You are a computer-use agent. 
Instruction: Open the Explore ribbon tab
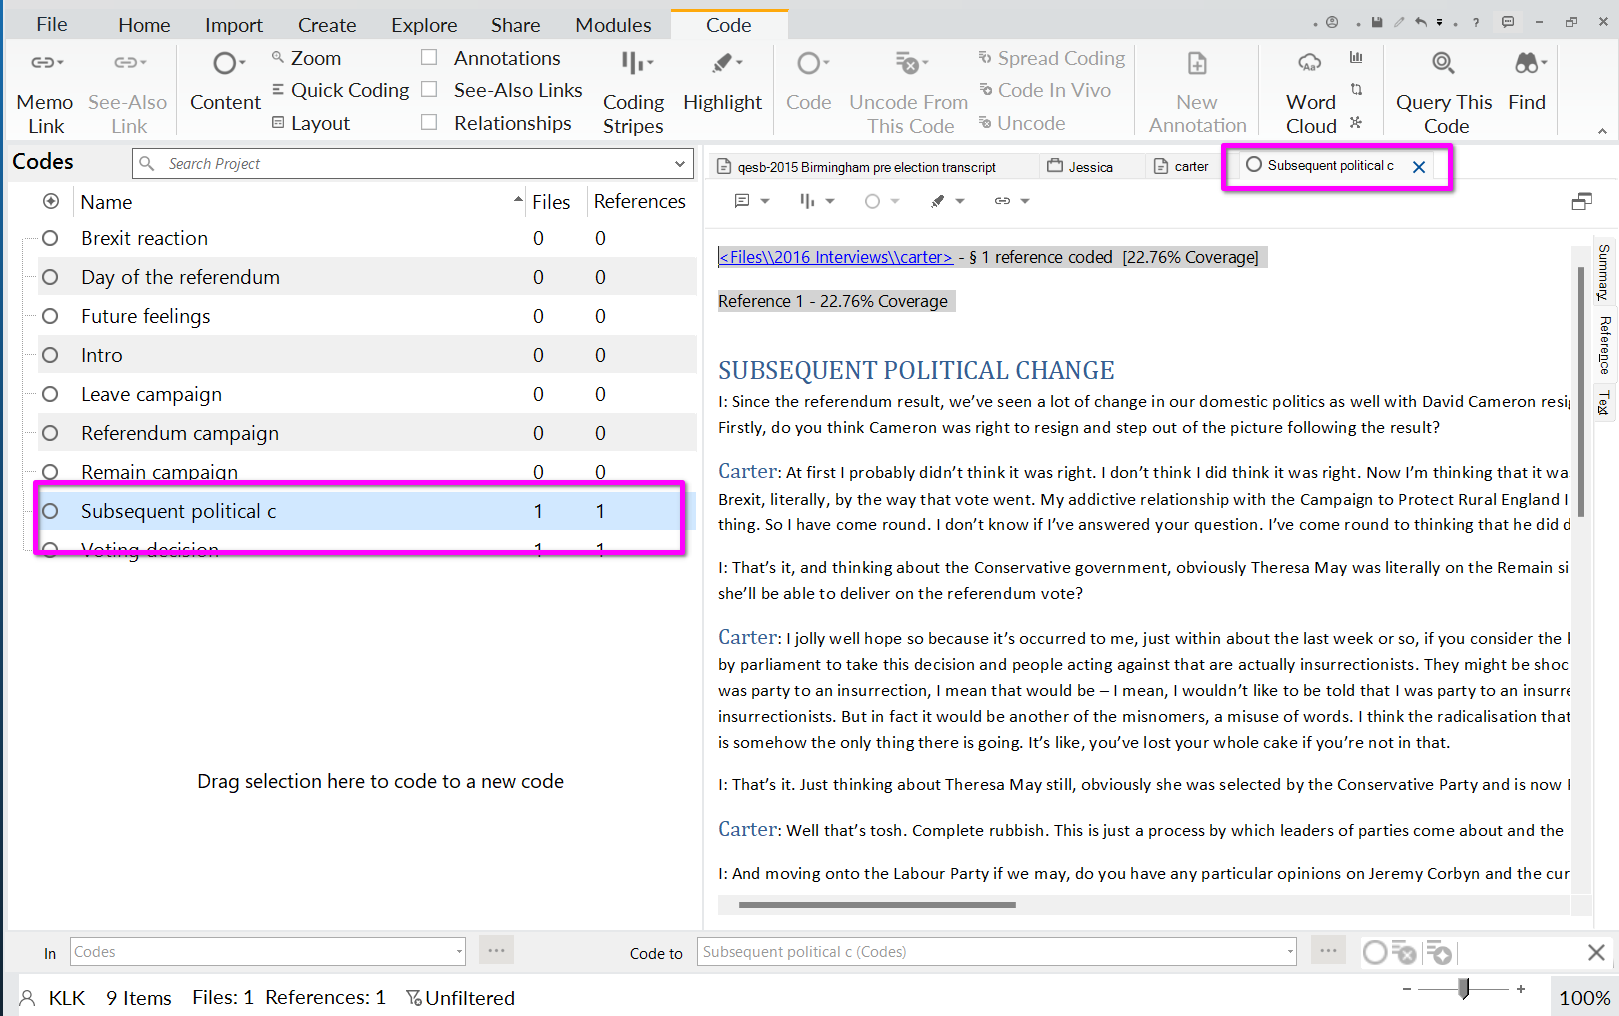click(424, 25)
